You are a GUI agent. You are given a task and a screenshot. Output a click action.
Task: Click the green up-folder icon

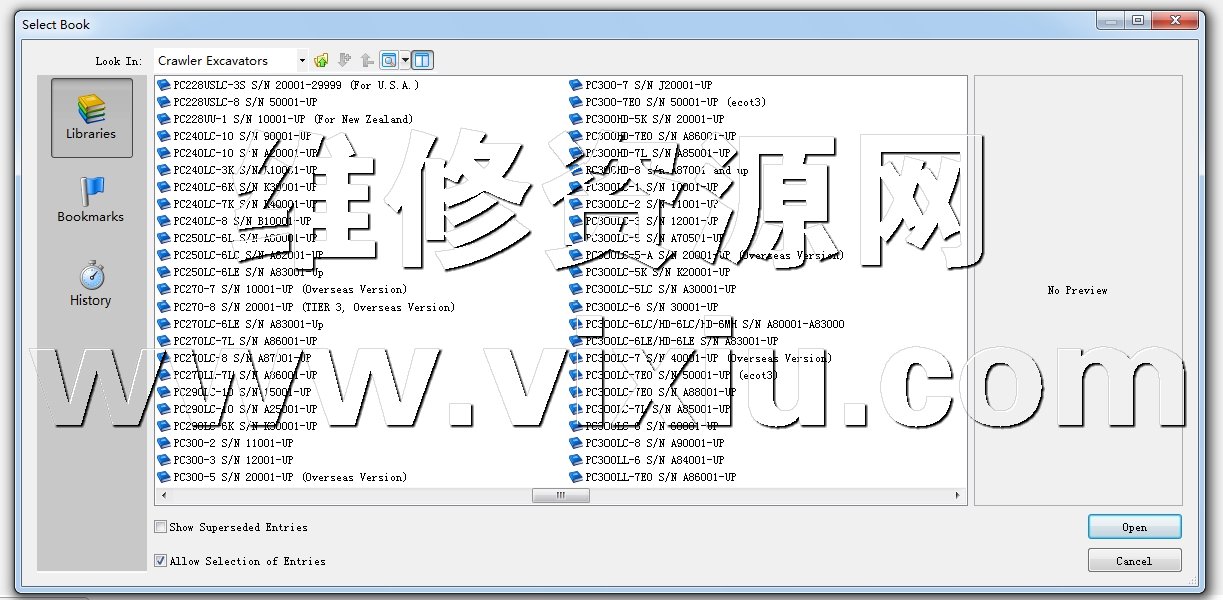[321, 61]
